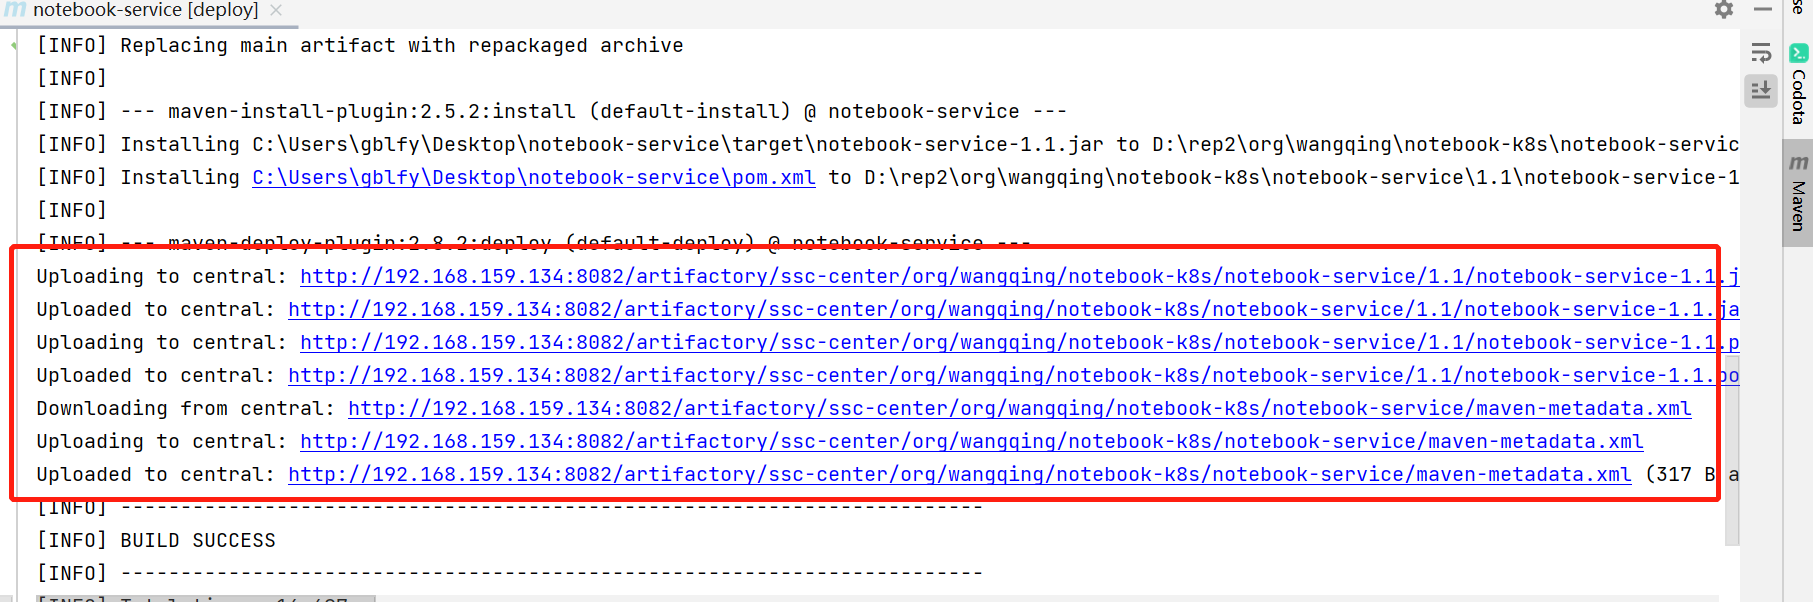The height and width of the screenshot is (602, 1813).
Task: Open the Uploading link ending in 1.1.p
Action: tap(1020, 342)
